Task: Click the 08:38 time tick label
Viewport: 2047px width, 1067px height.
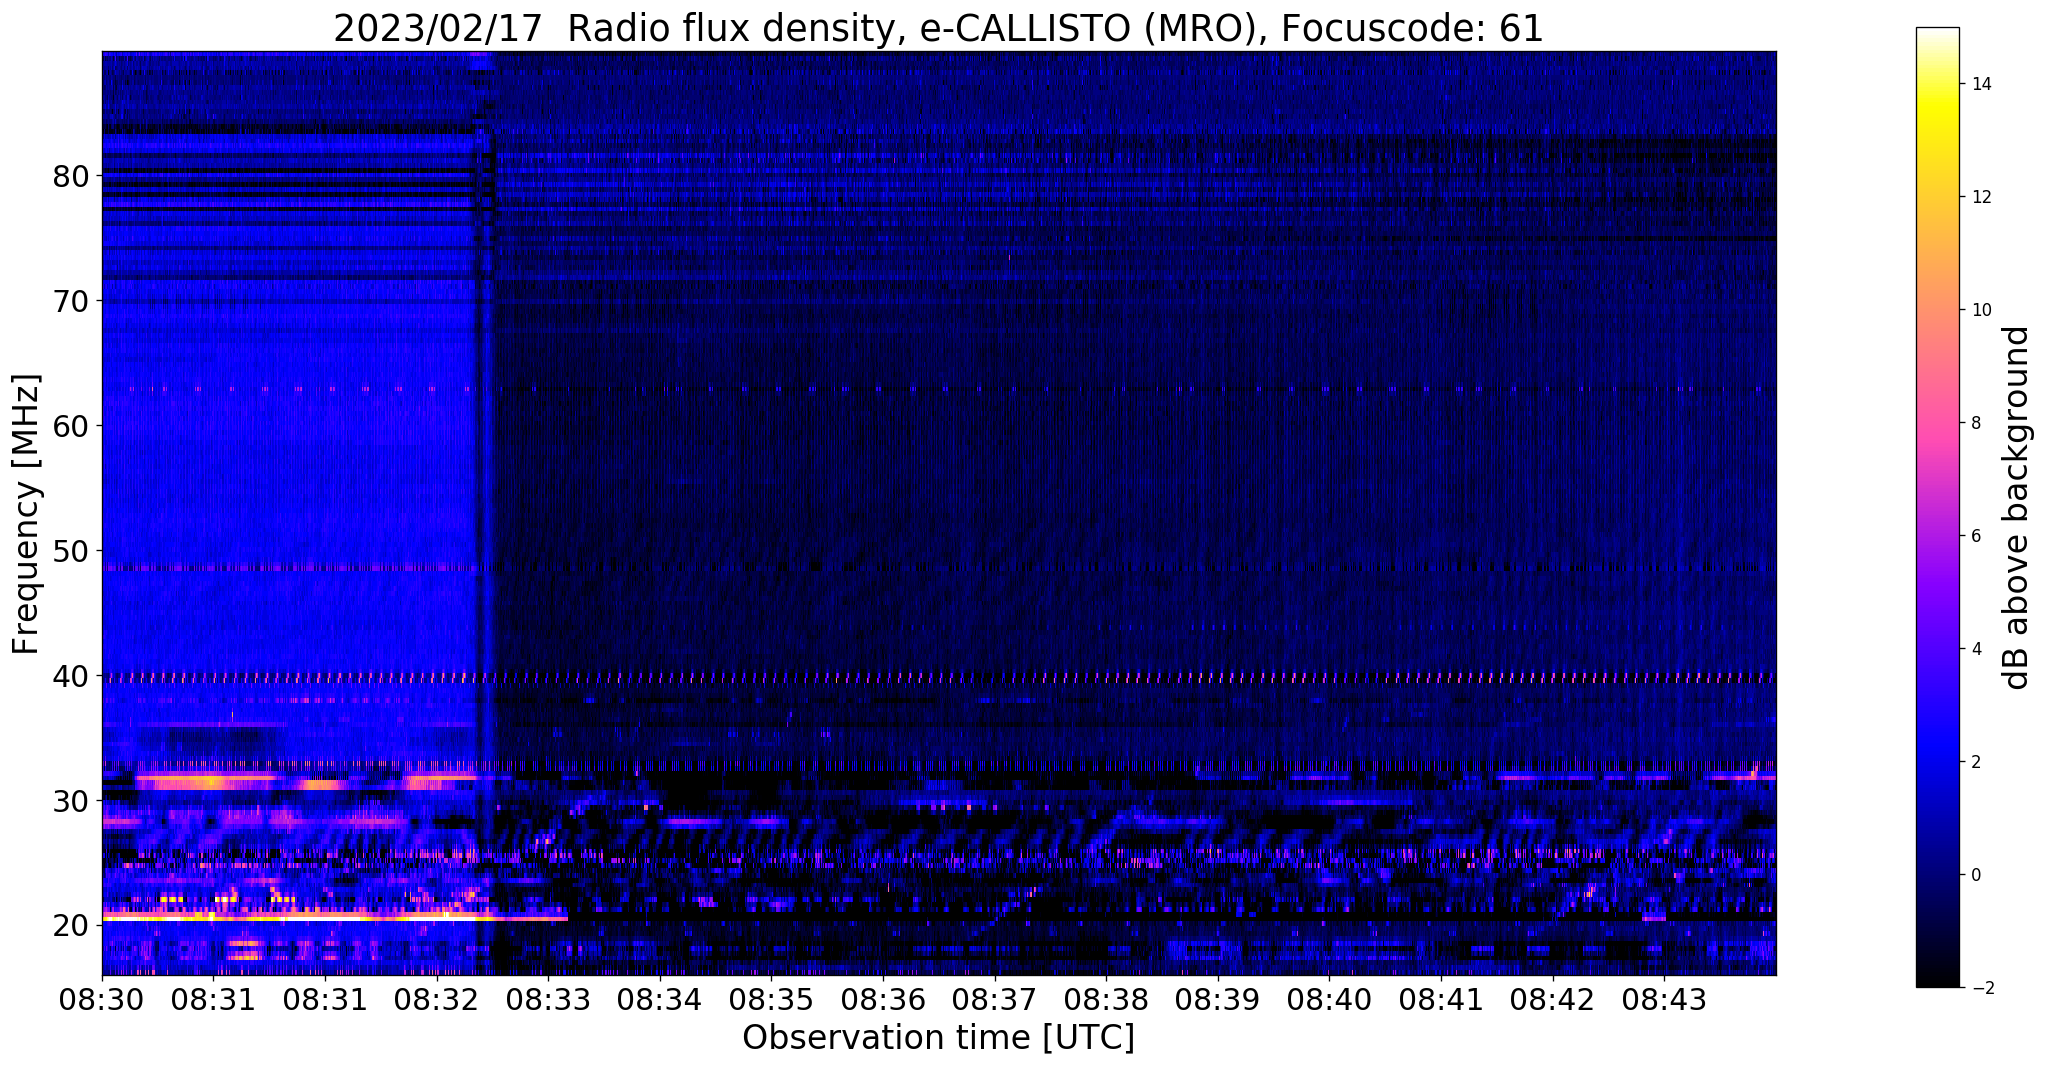Action: click(1106, 1000)
